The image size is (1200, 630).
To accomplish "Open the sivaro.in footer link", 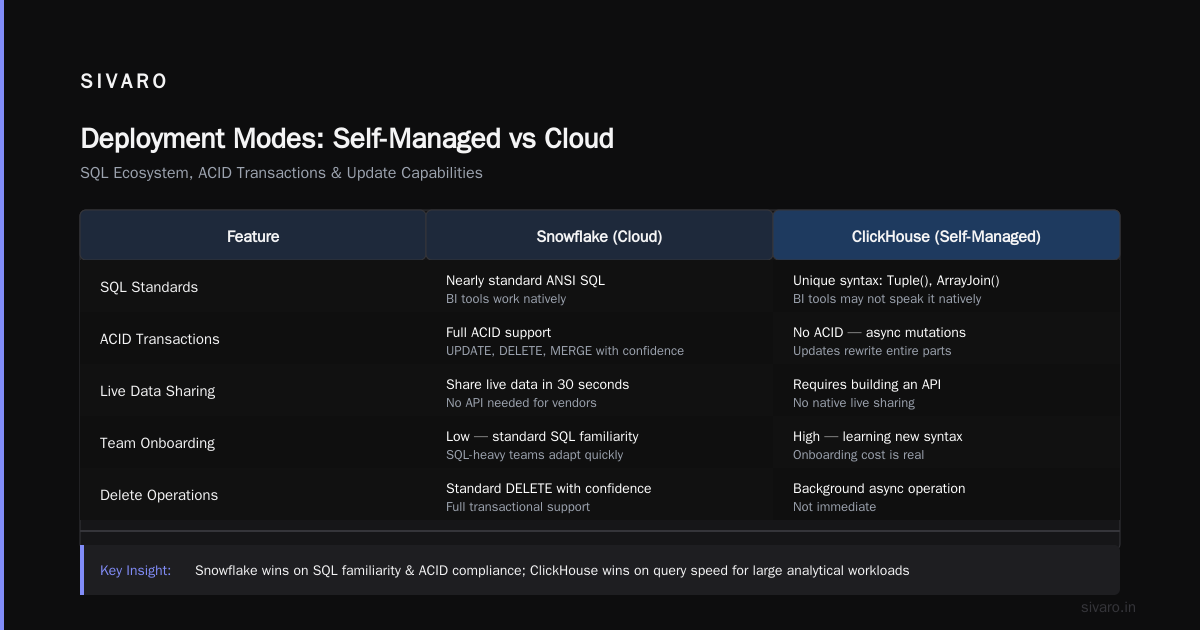I will click(1109, 607).
